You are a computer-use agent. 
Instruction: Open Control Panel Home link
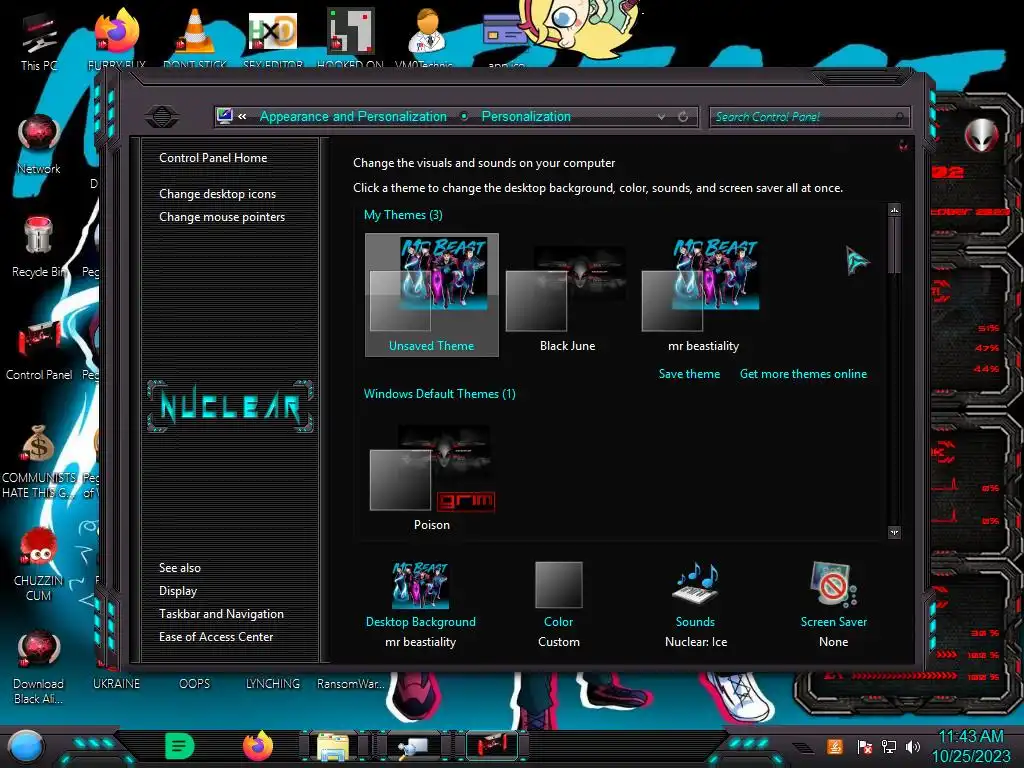(213, 157)
